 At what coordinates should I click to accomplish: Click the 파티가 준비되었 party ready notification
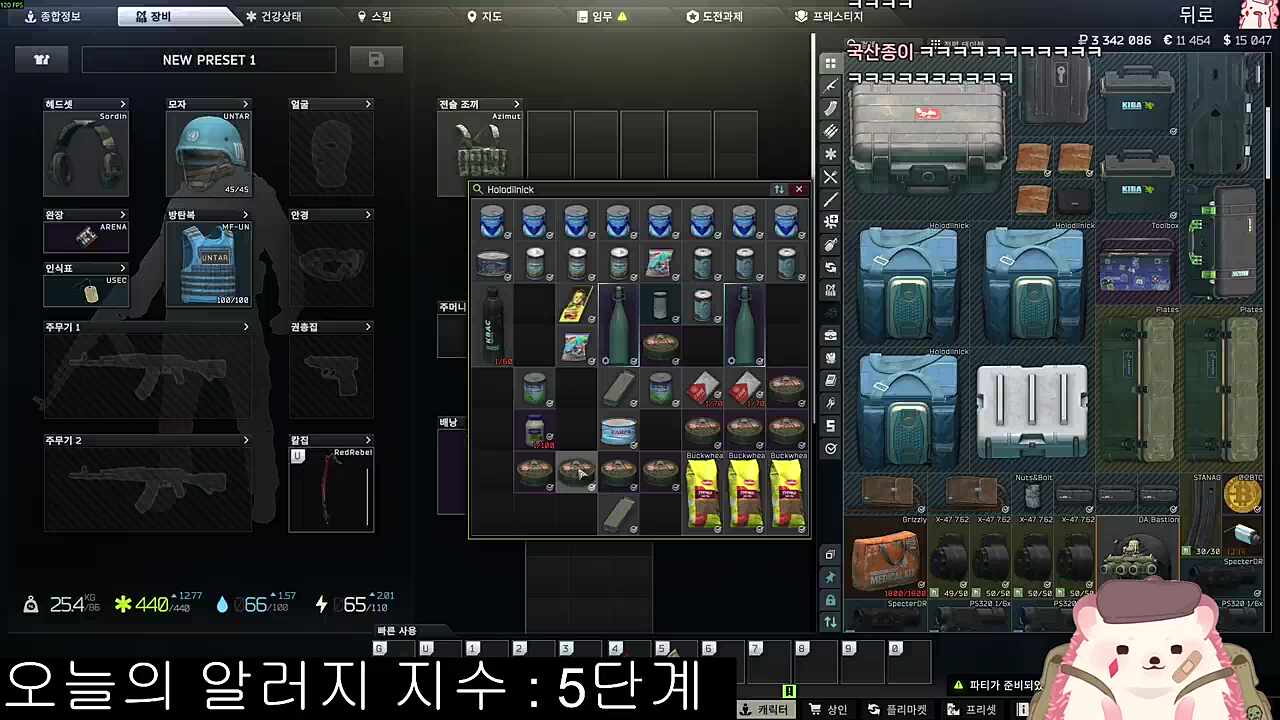(x=998, y=685)
